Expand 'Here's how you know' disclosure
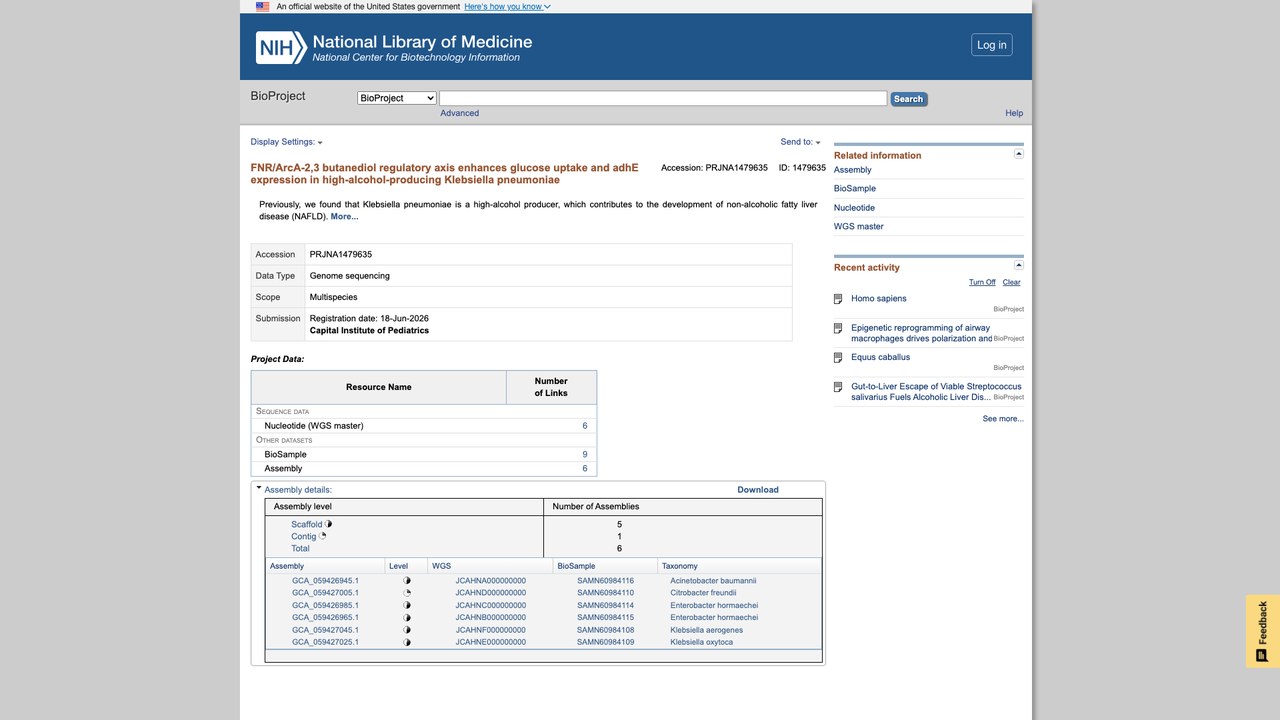This screenshot has width=1280, height=720. pyautogui.click(x=507, y=7)
